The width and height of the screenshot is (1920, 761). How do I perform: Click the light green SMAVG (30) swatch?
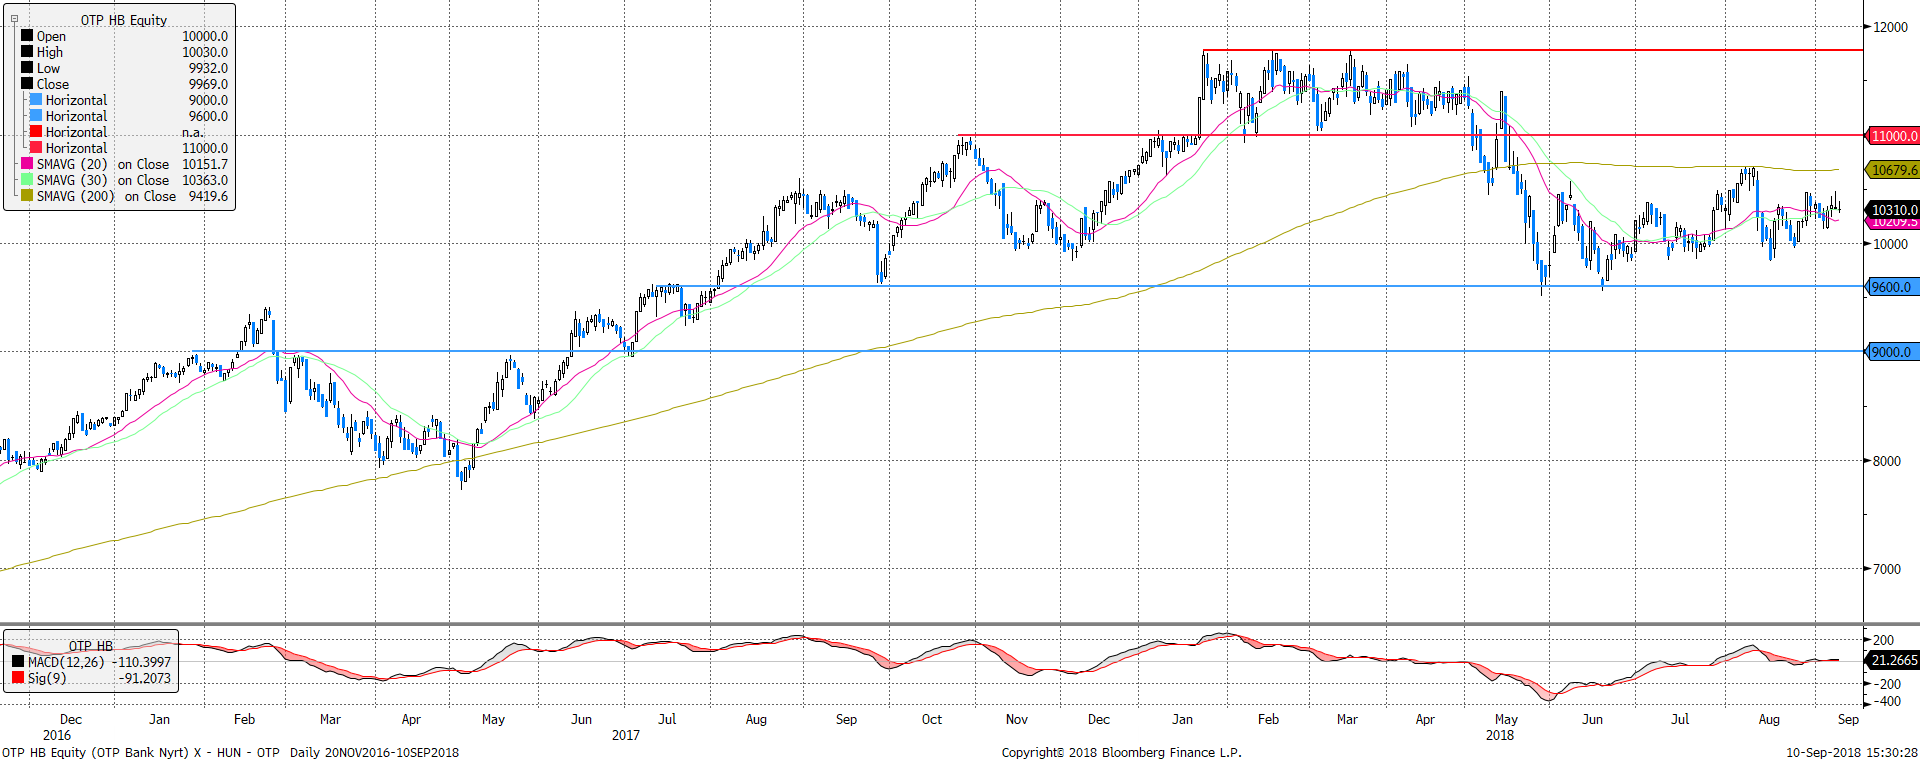pos(27,180)
